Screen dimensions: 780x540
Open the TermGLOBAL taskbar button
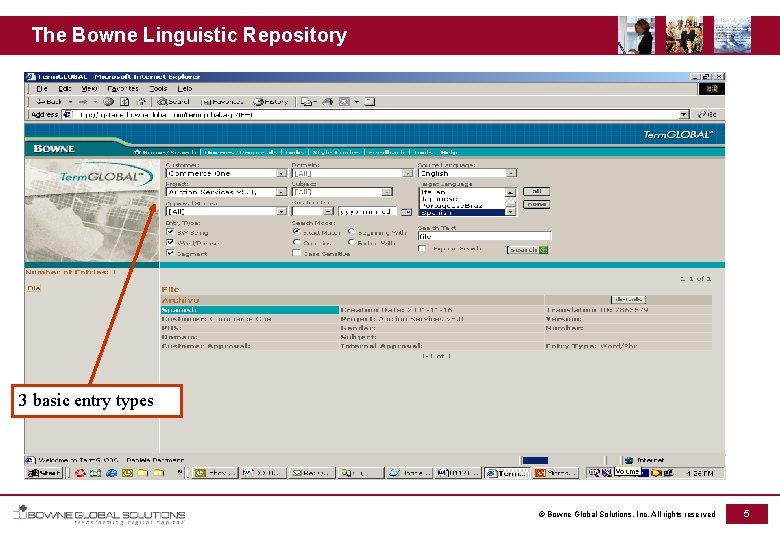point(507,473)
